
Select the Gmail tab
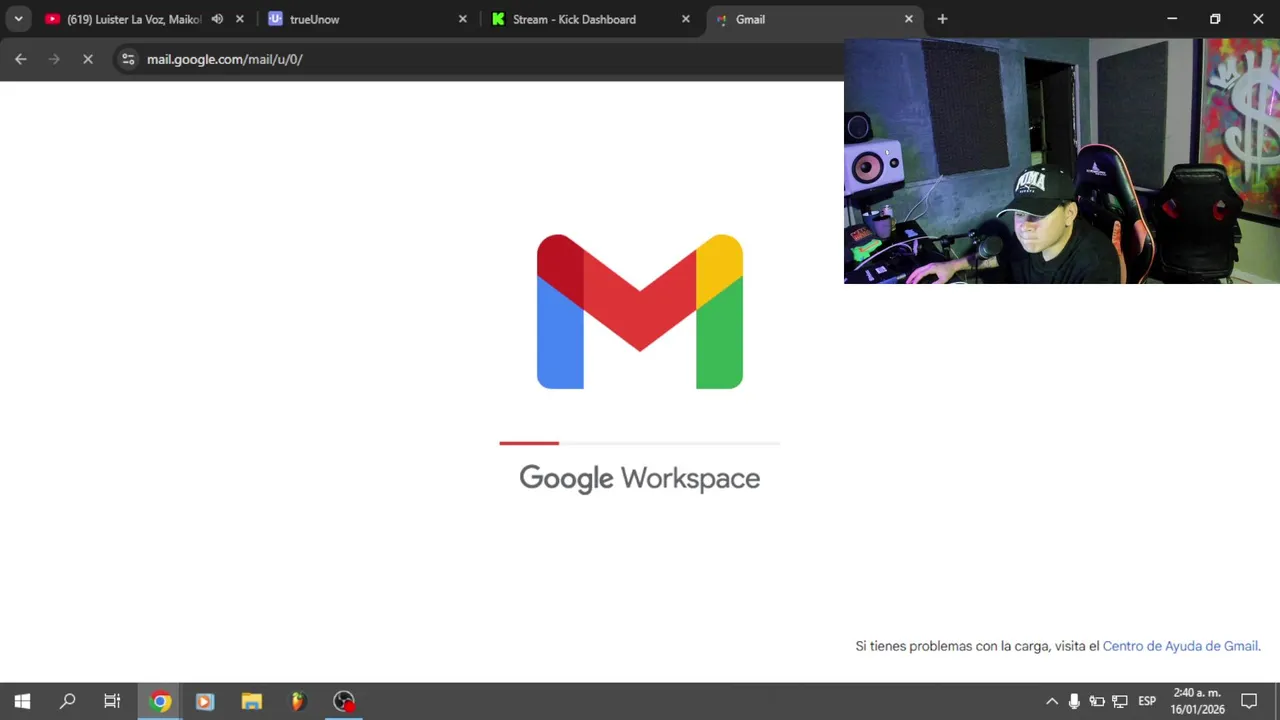pyautogui.click(x=814, y=19)
